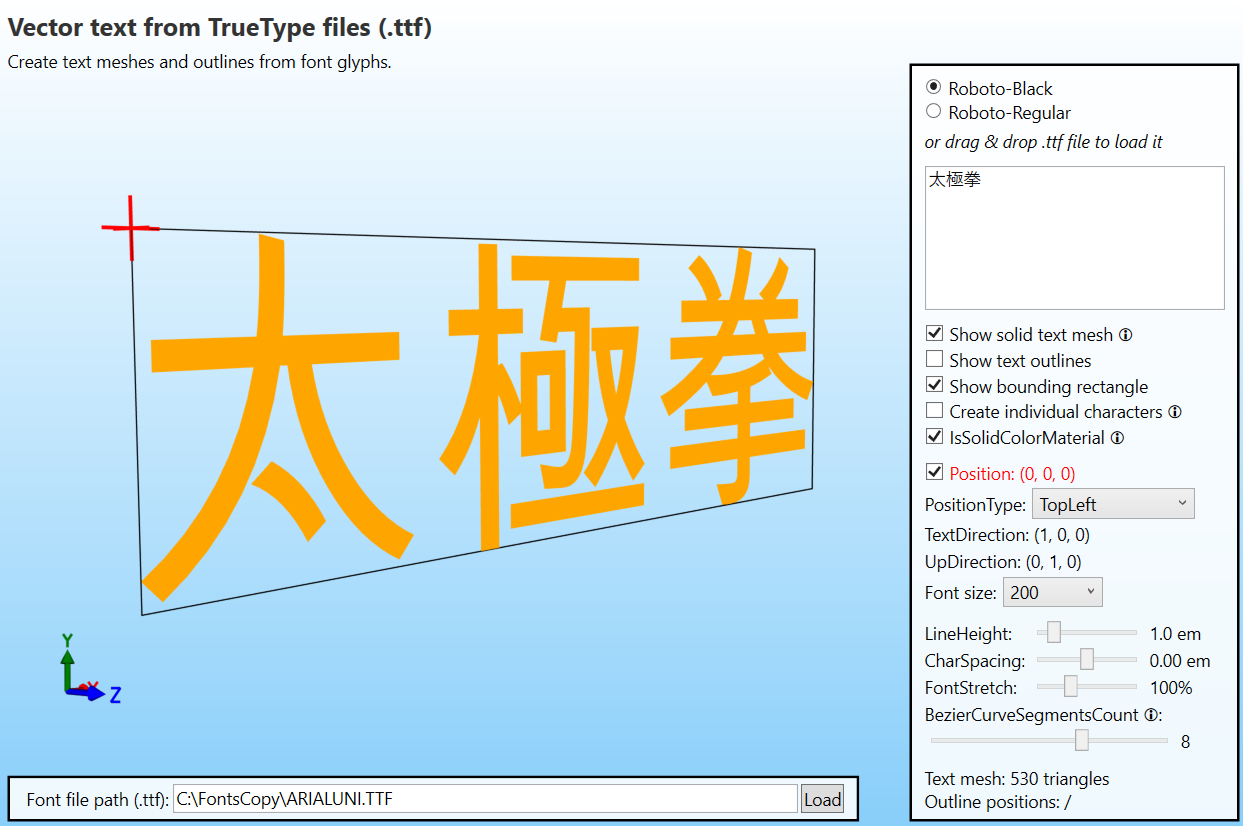Click the 'Outline positions: /' text
1243x826 pixels.
[x=998, y=802]
